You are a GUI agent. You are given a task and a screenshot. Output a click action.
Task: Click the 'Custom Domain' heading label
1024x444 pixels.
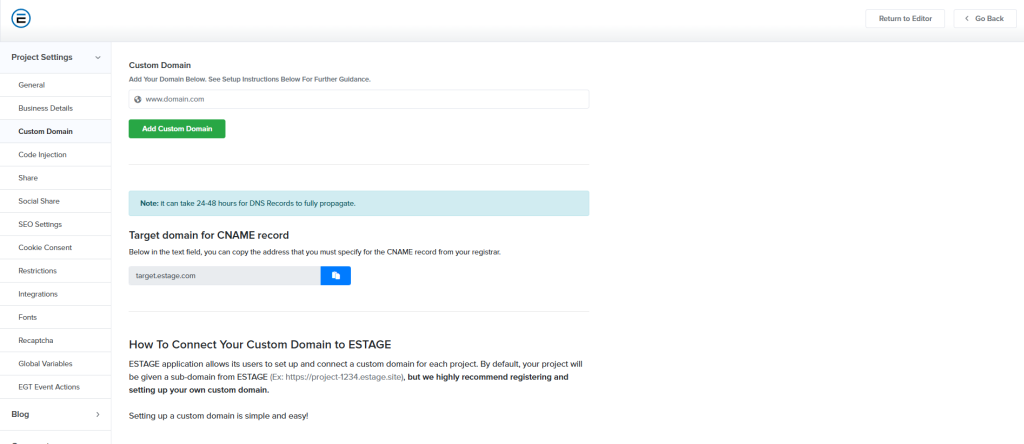point(160,65)
